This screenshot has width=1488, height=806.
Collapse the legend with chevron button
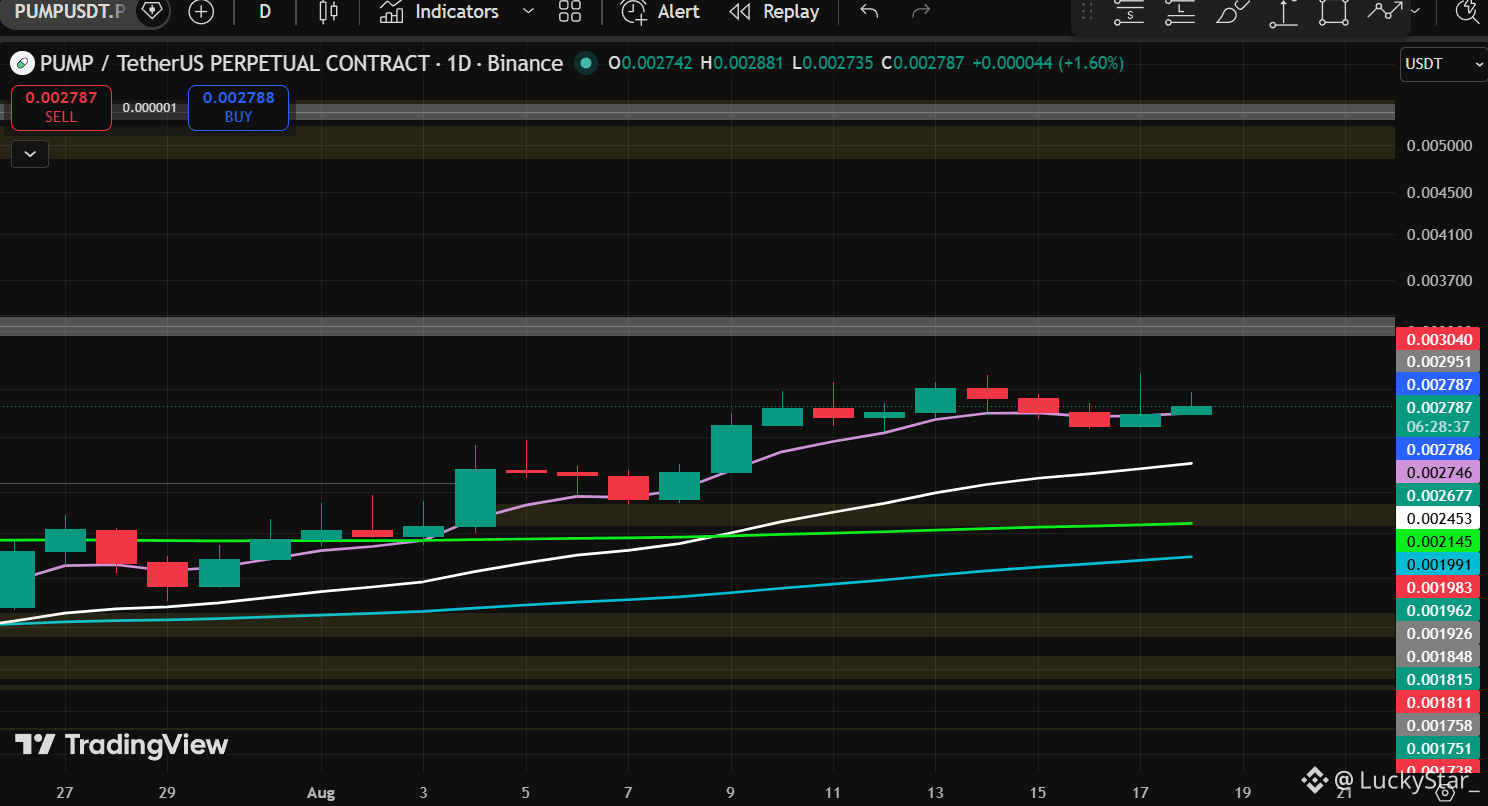[x=30, y=153]
